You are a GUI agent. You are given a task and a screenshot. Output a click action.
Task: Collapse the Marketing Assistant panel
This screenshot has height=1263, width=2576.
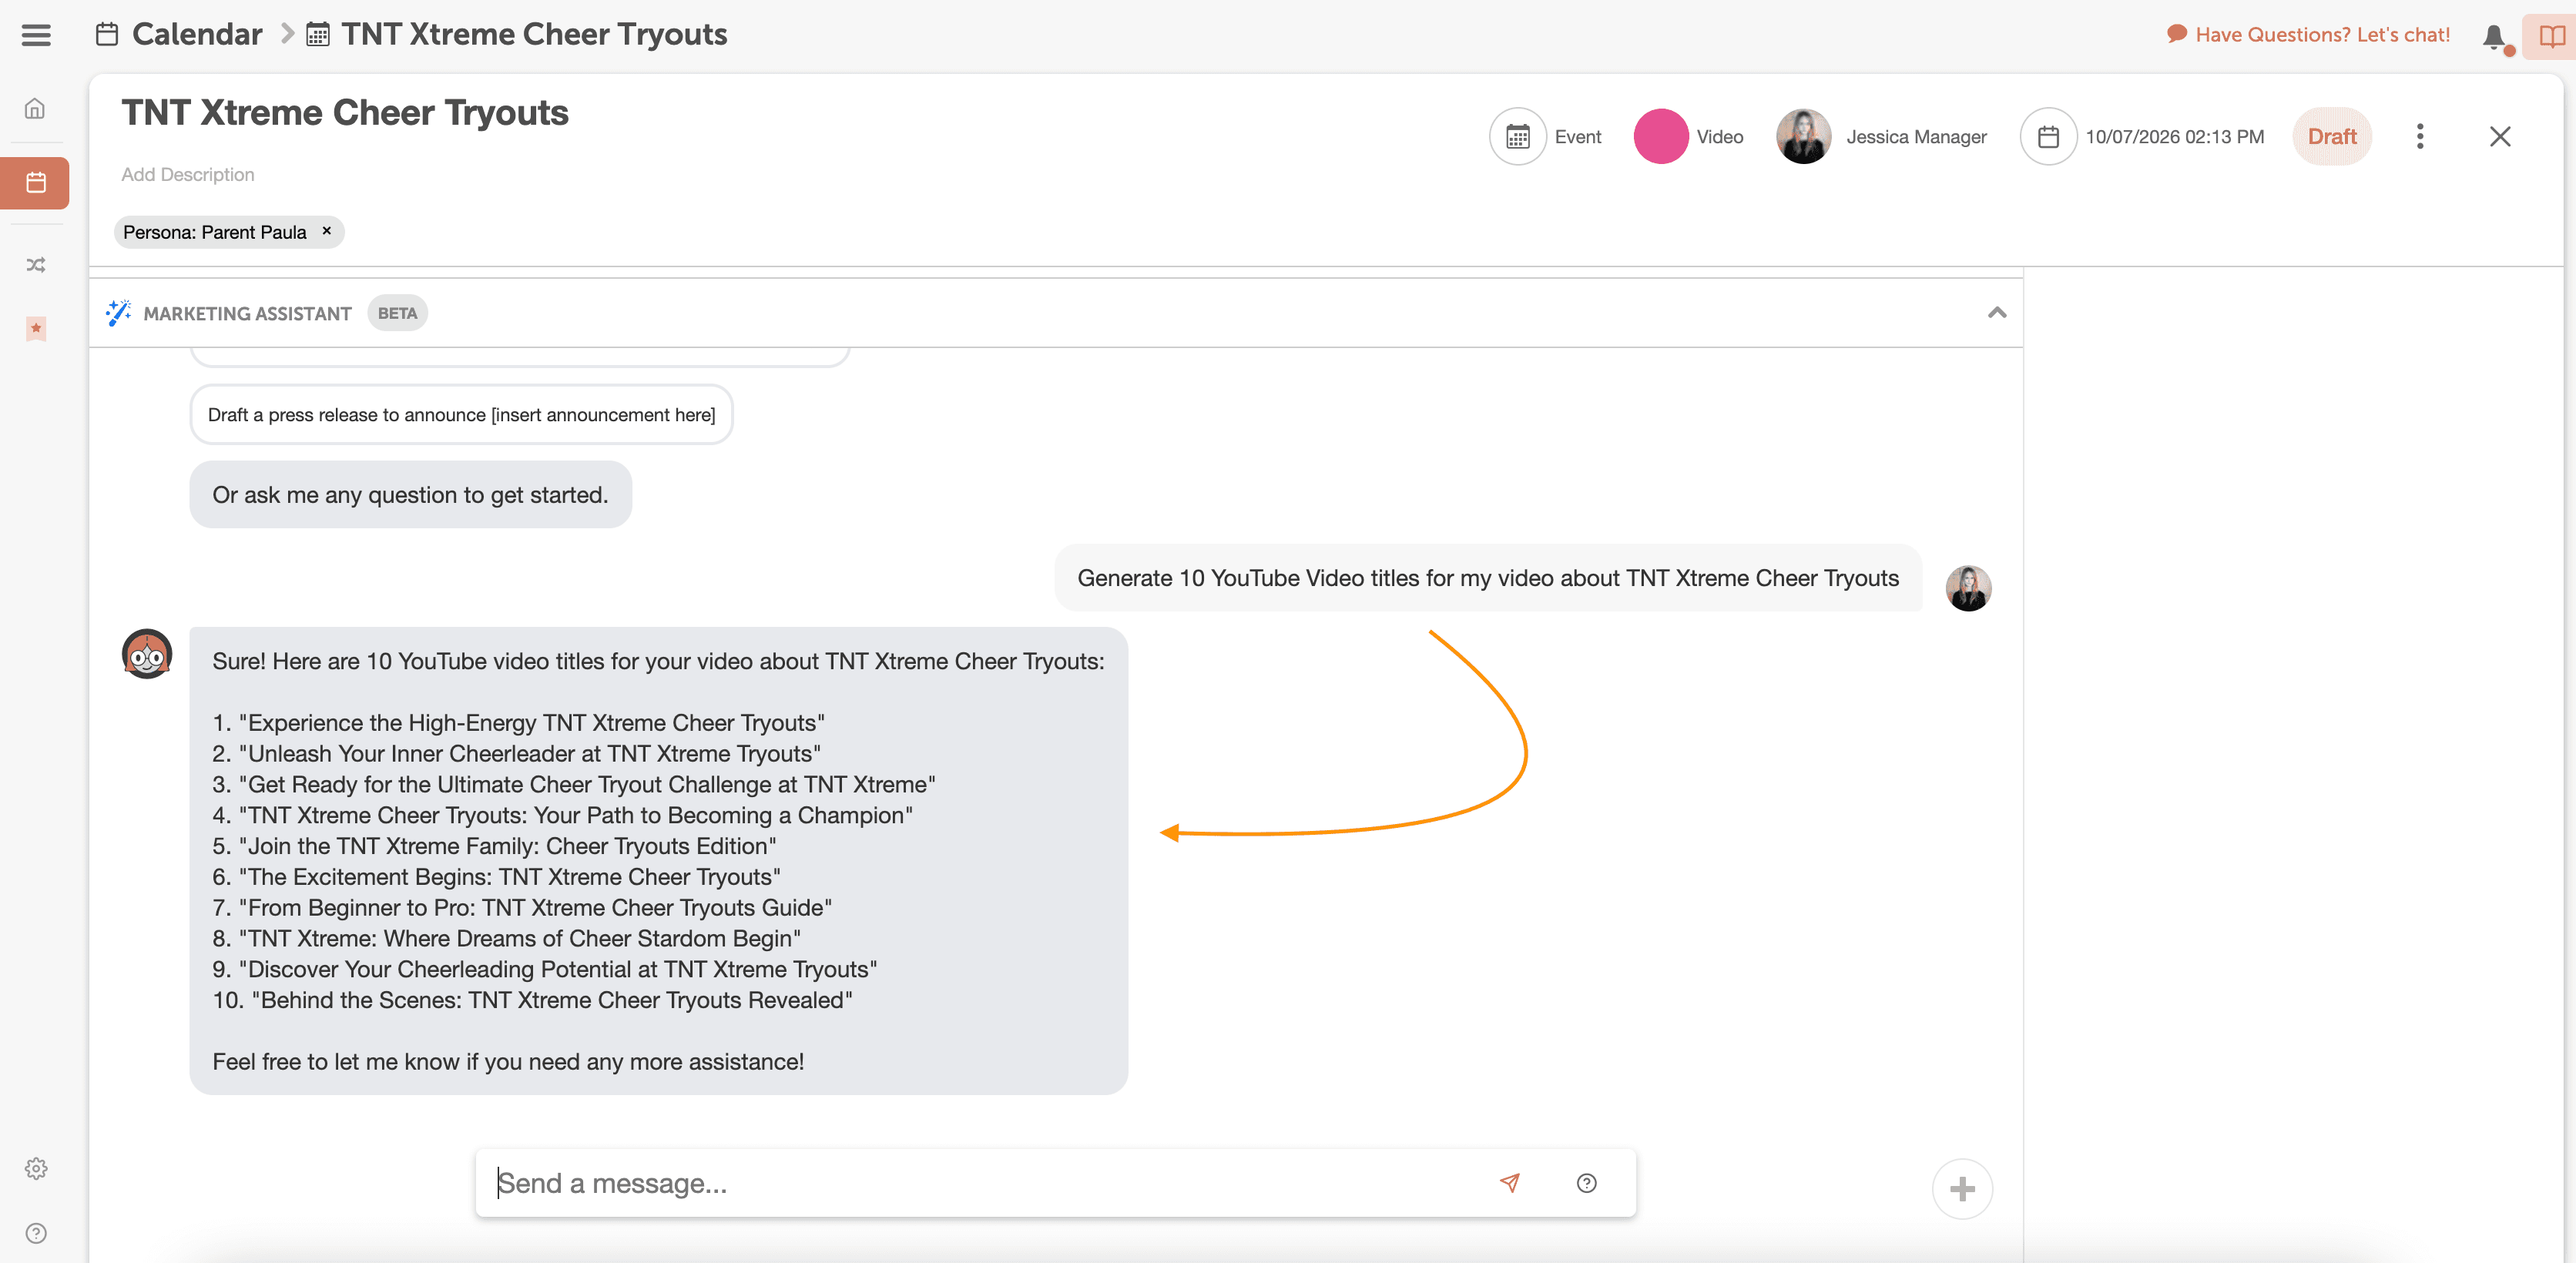[x=1996, y=313]
